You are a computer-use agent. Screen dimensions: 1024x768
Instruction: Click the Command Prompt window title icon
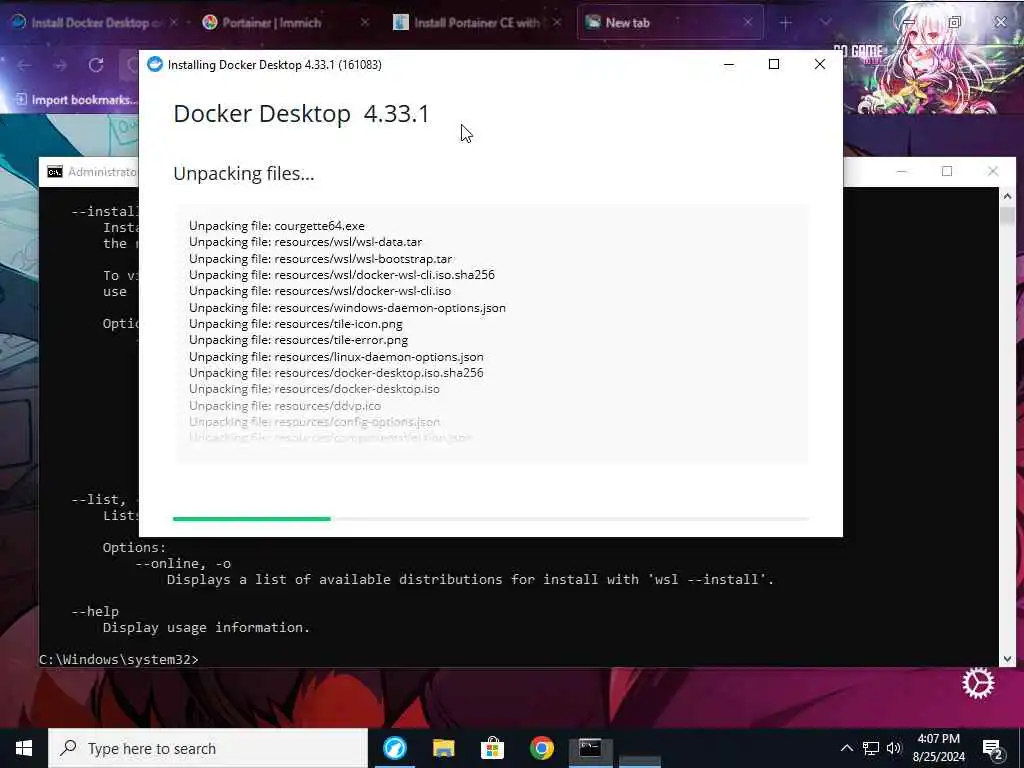point(55,172)
